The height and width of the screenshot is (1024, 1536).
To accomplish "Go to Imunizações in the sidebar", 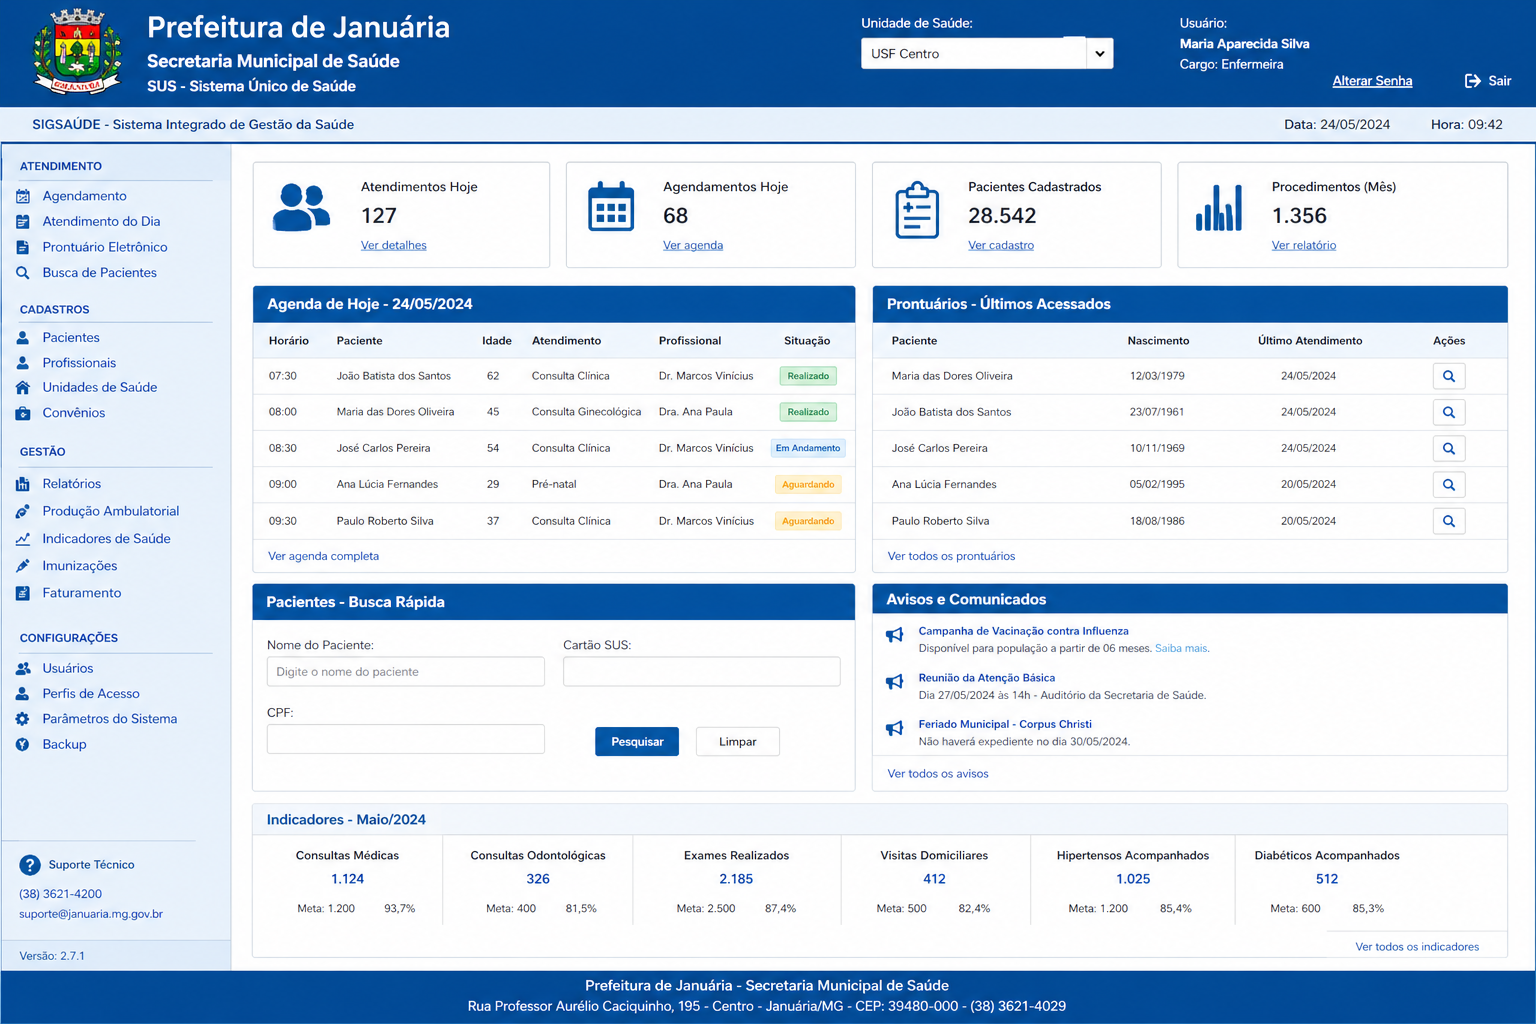I will (x=79, y=566).
